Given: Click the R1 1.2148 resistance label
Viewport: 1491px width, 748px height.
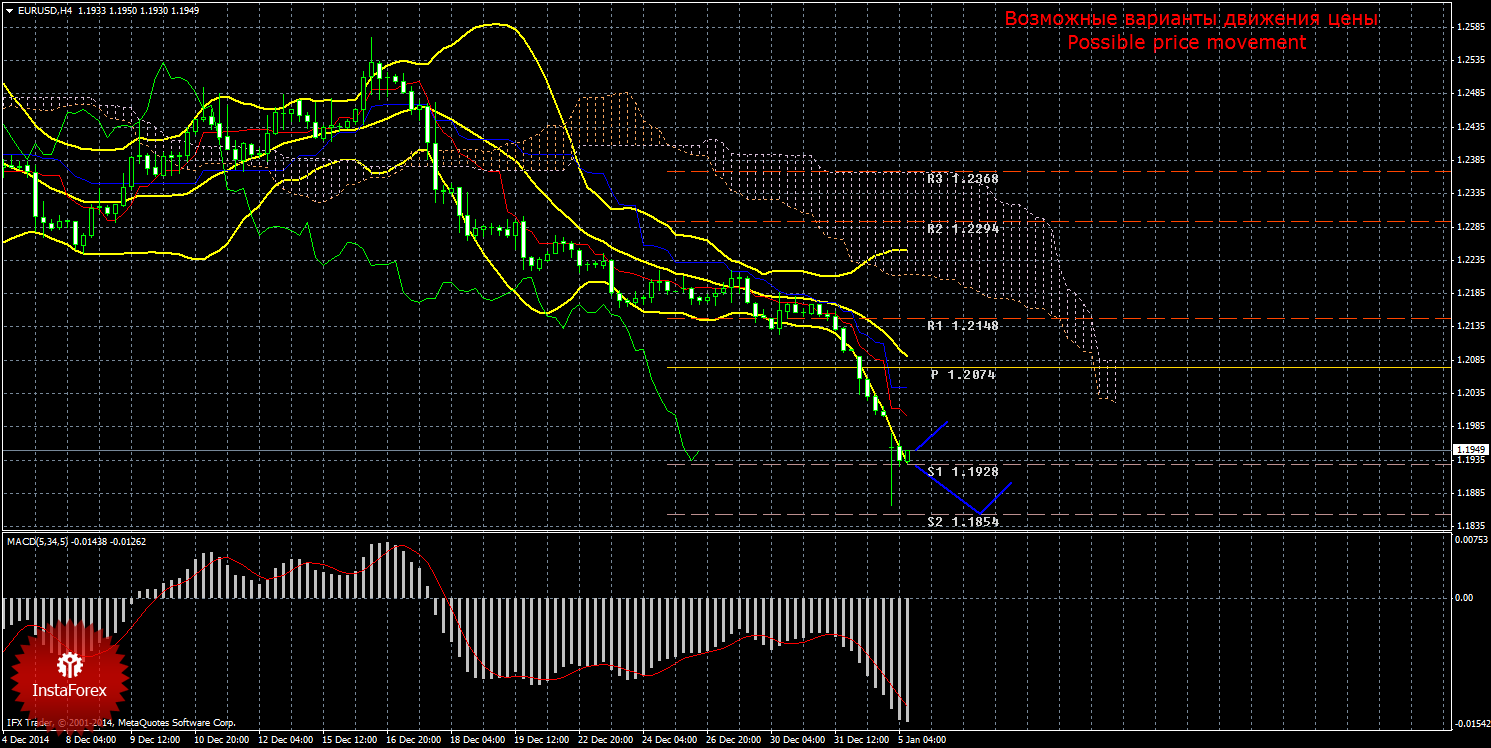Looking at the screenshot, I should (962, 326).
